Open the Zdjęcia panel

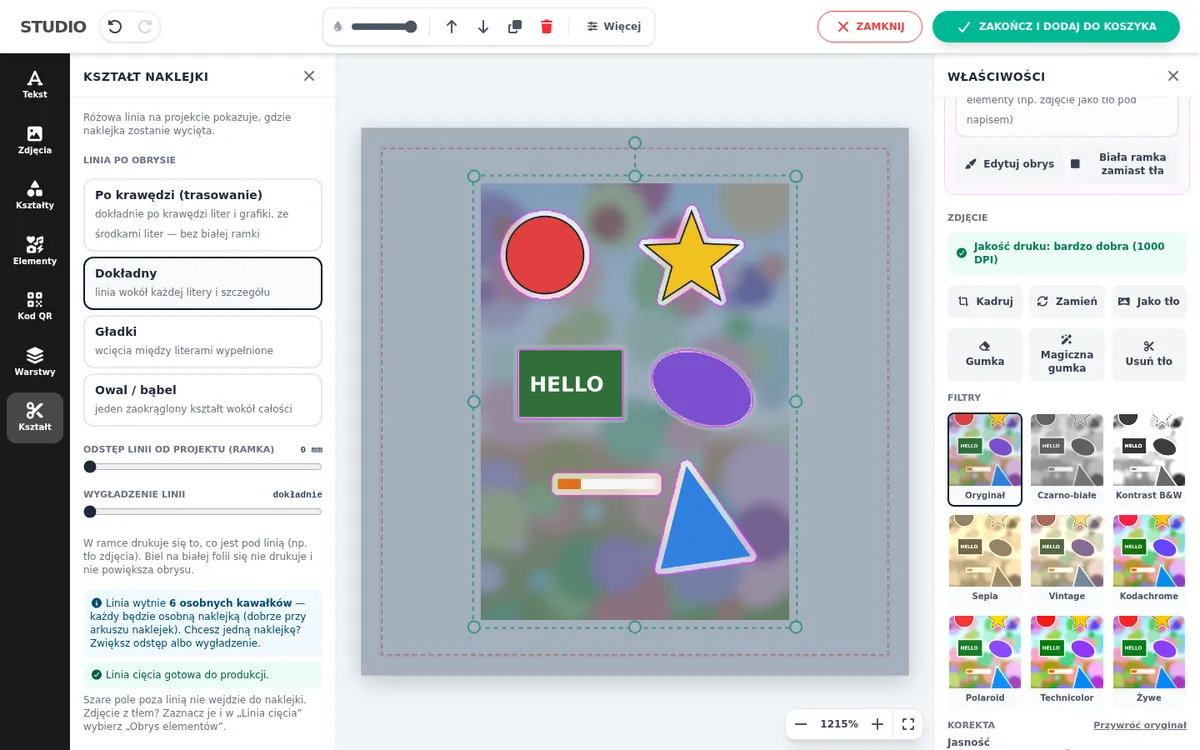click(35, 140)
